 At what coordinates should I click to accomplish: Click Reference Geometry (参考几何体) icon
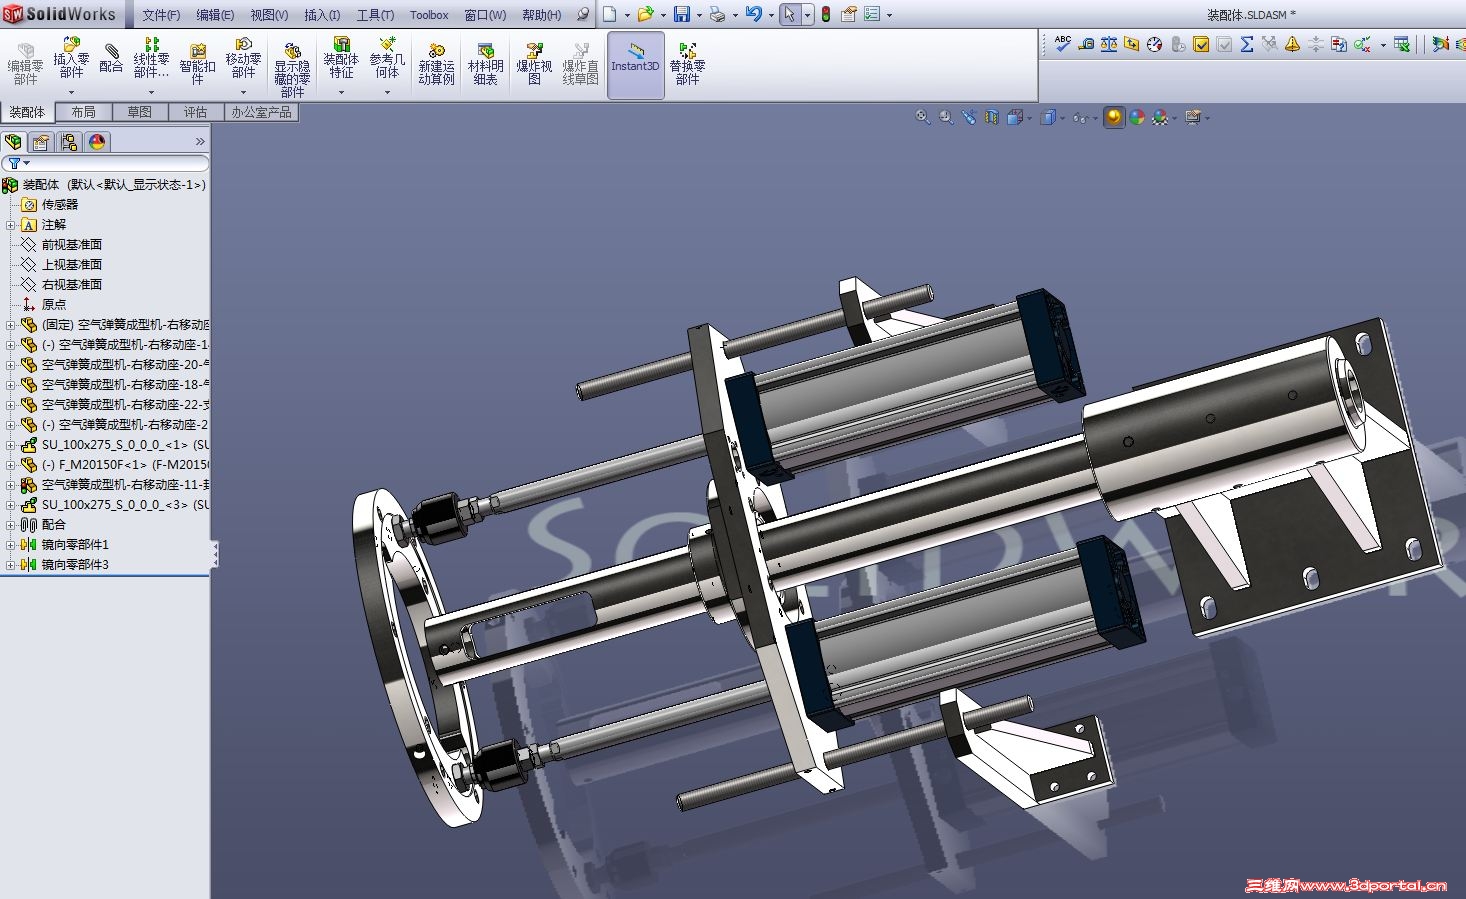coord(387,59)
